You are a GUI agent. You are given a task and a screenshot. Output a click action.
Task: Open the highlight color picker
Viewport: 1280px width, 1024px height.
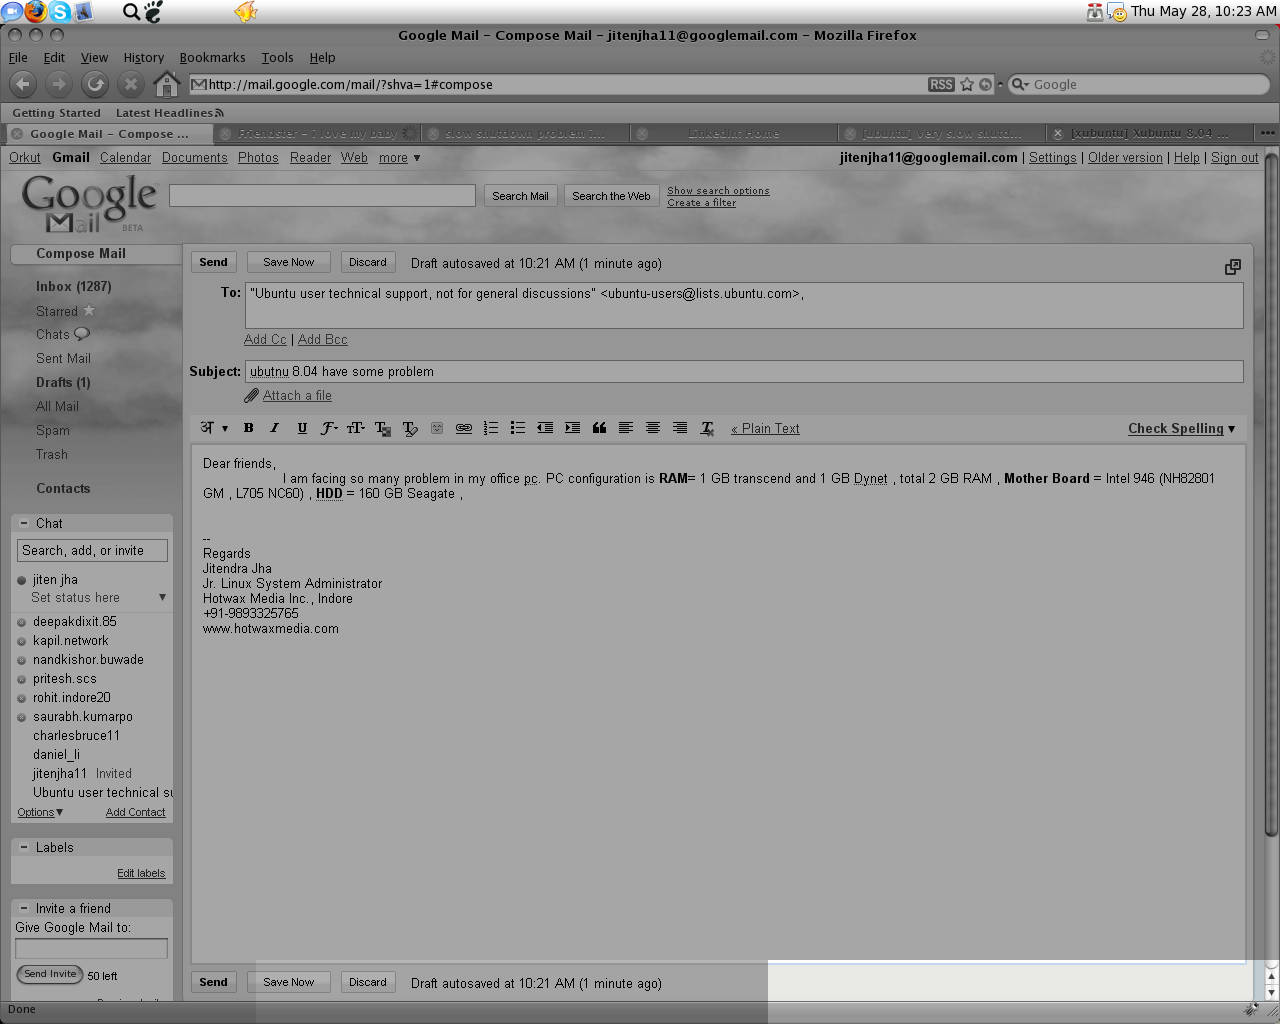(x=410, y=428)
